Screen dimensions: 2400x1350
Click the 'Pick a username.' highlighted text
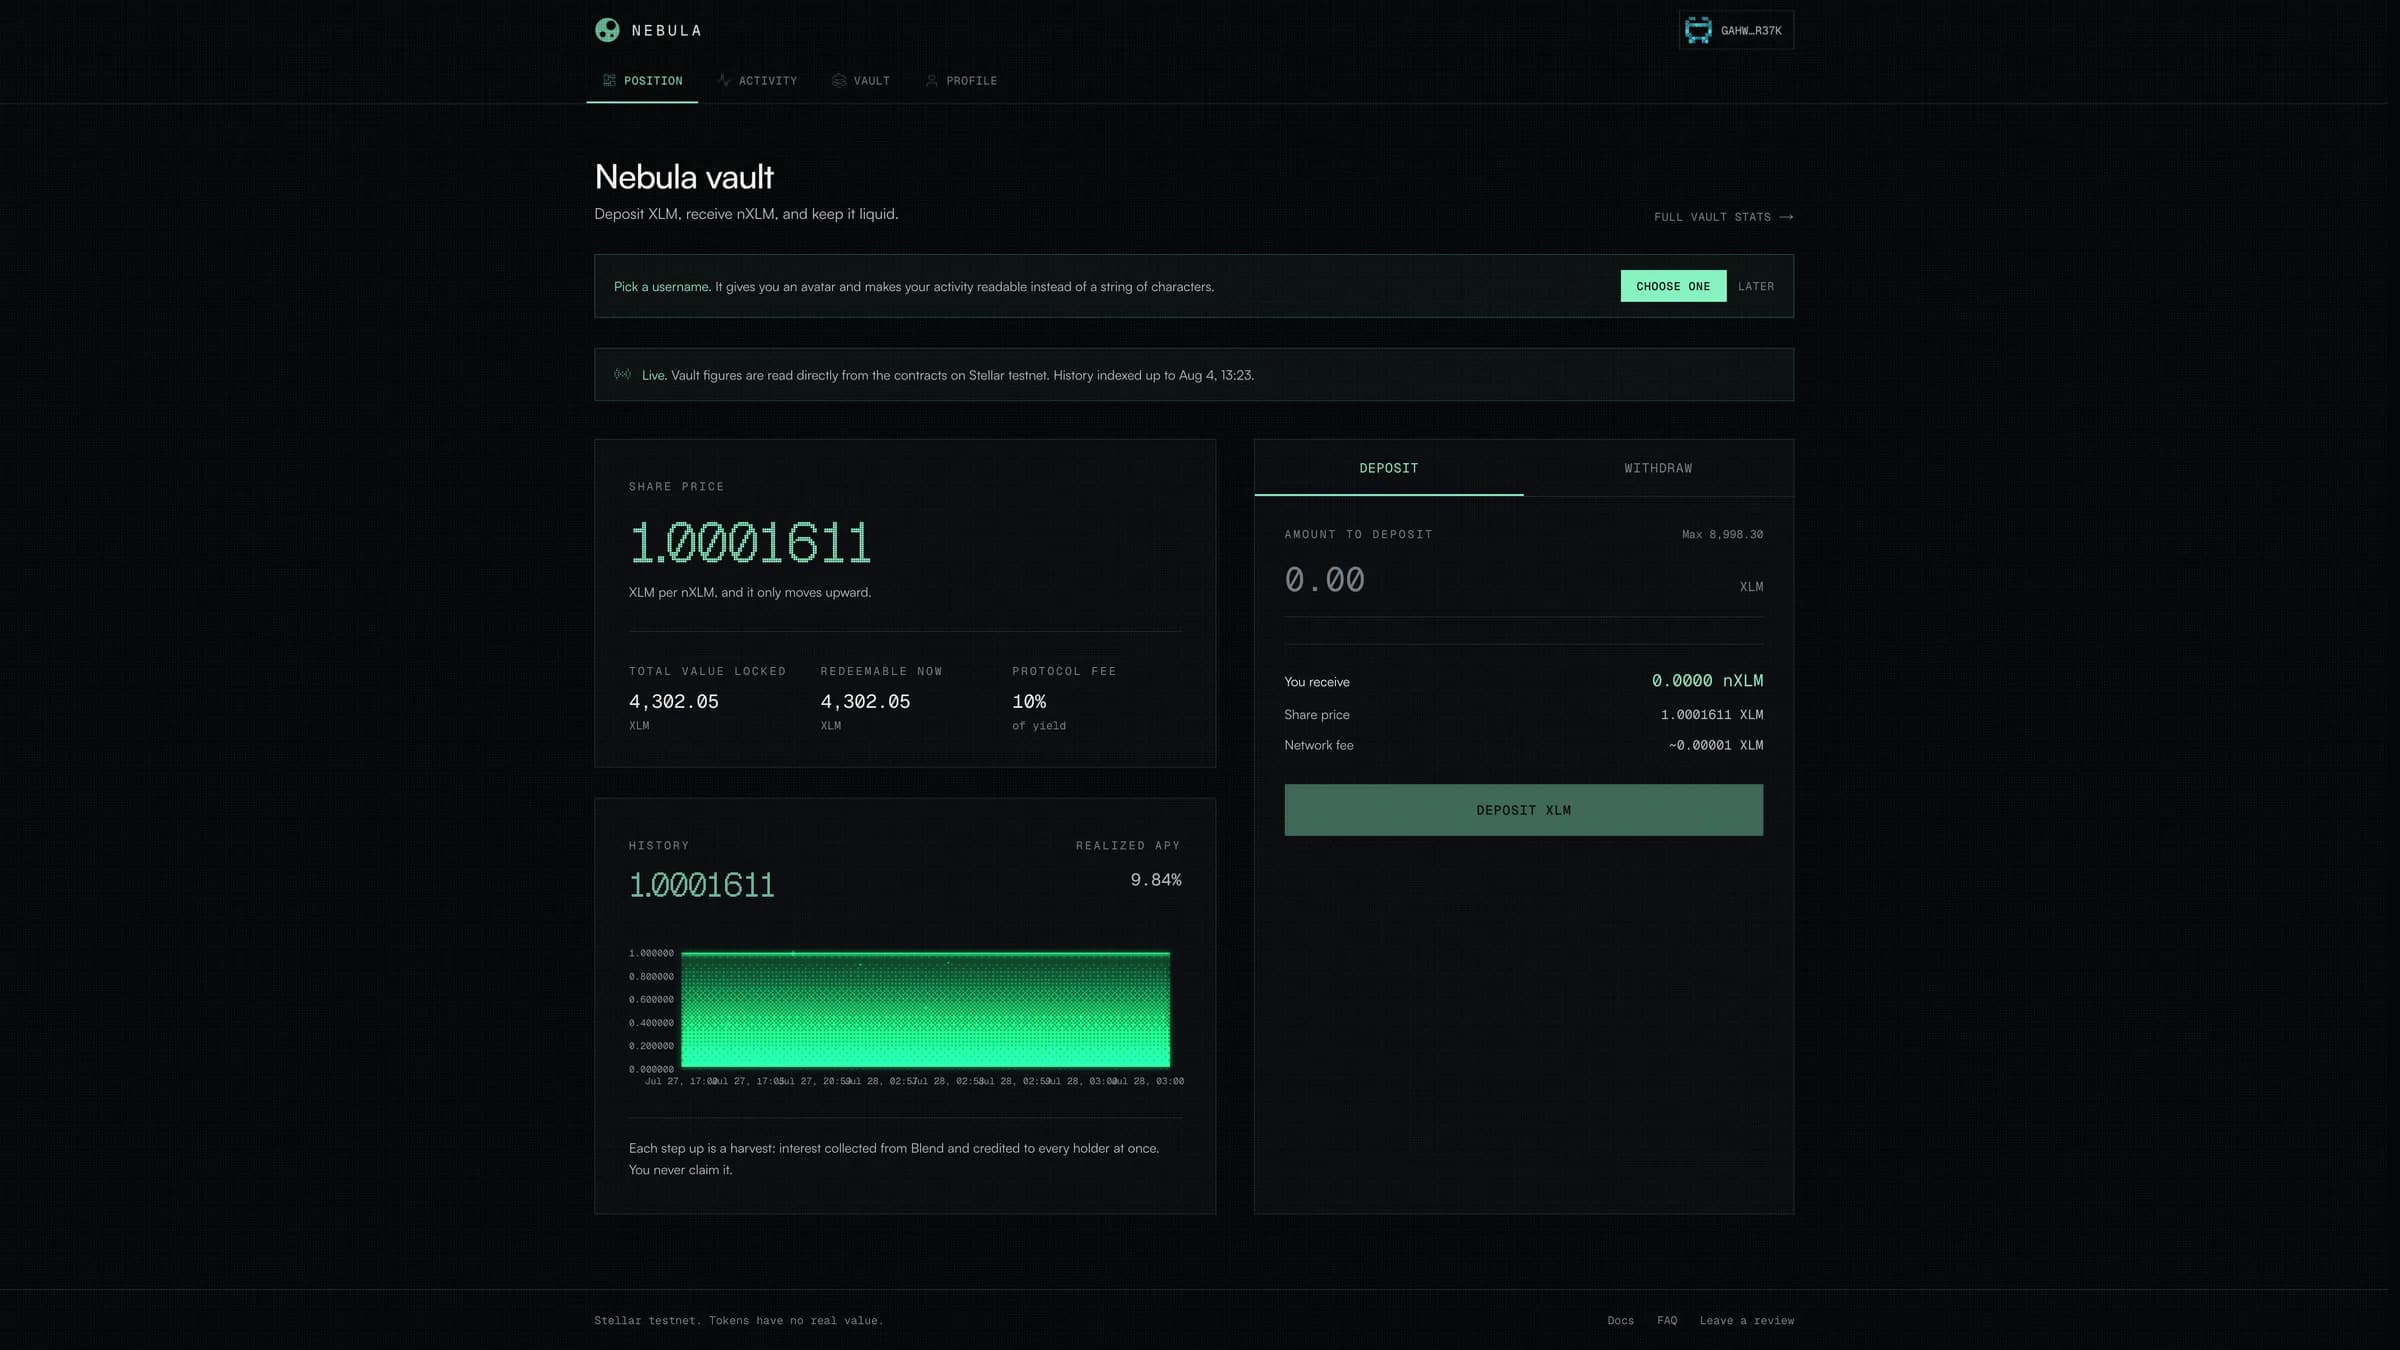point(662,287)
